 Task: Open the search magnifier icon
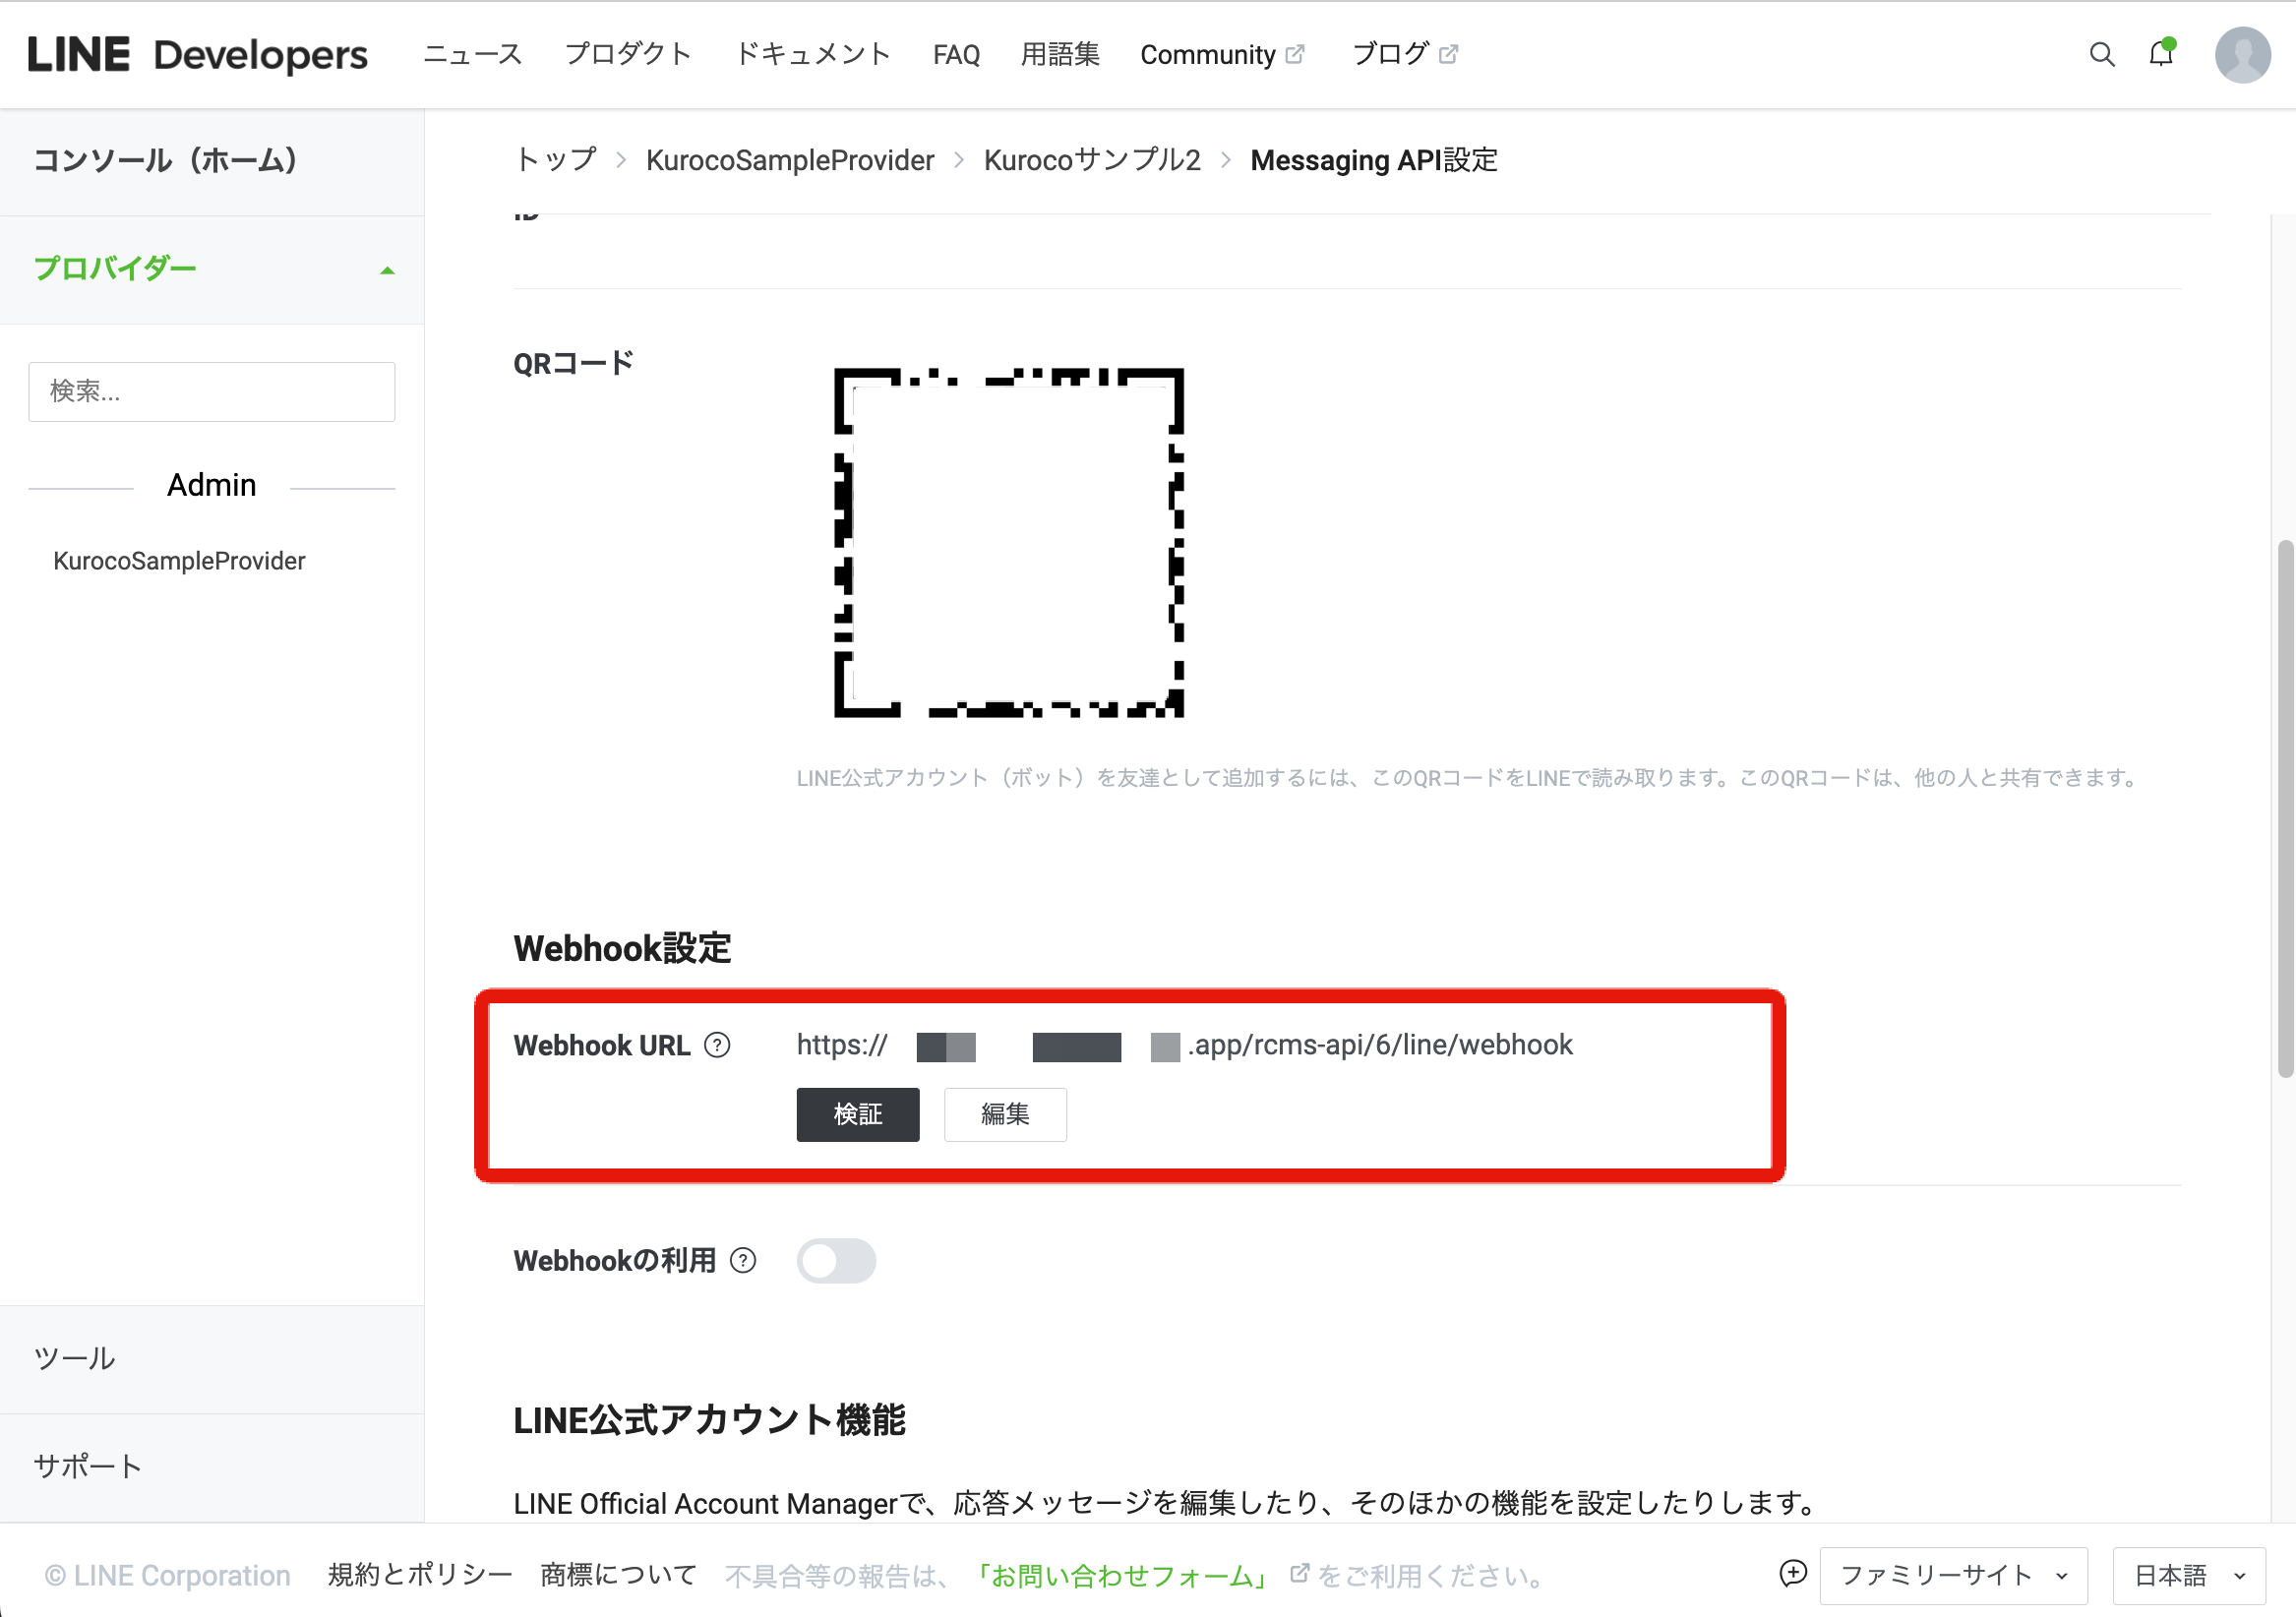[2102, 54]
